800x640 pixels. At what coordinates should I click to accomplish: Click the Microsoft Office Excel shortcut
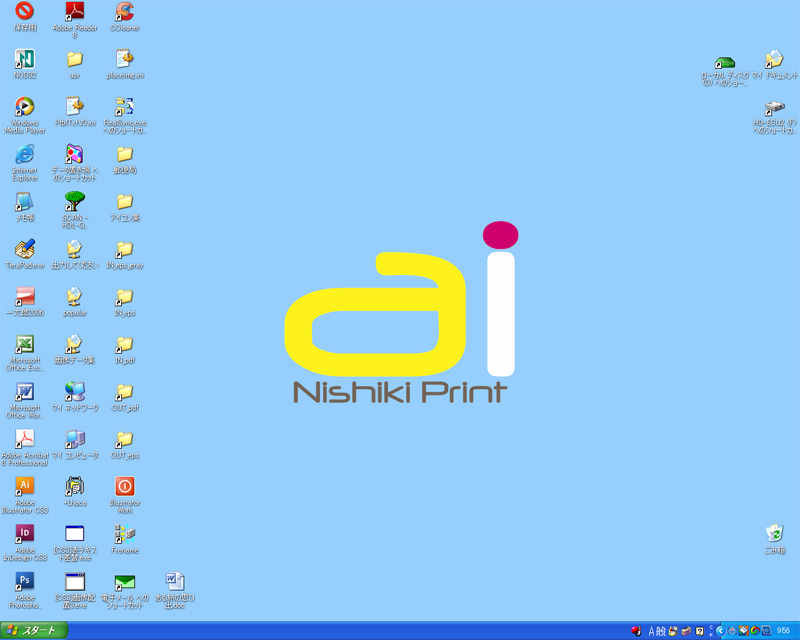25,344
